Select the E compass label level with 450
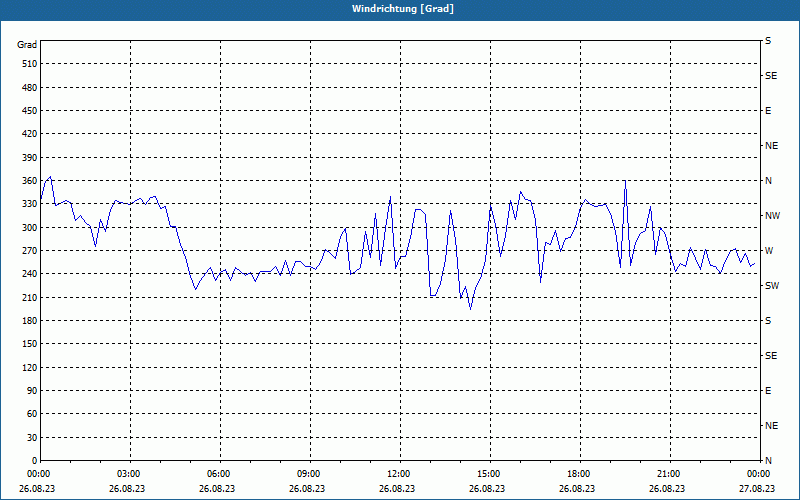 [x=768, y=111]
